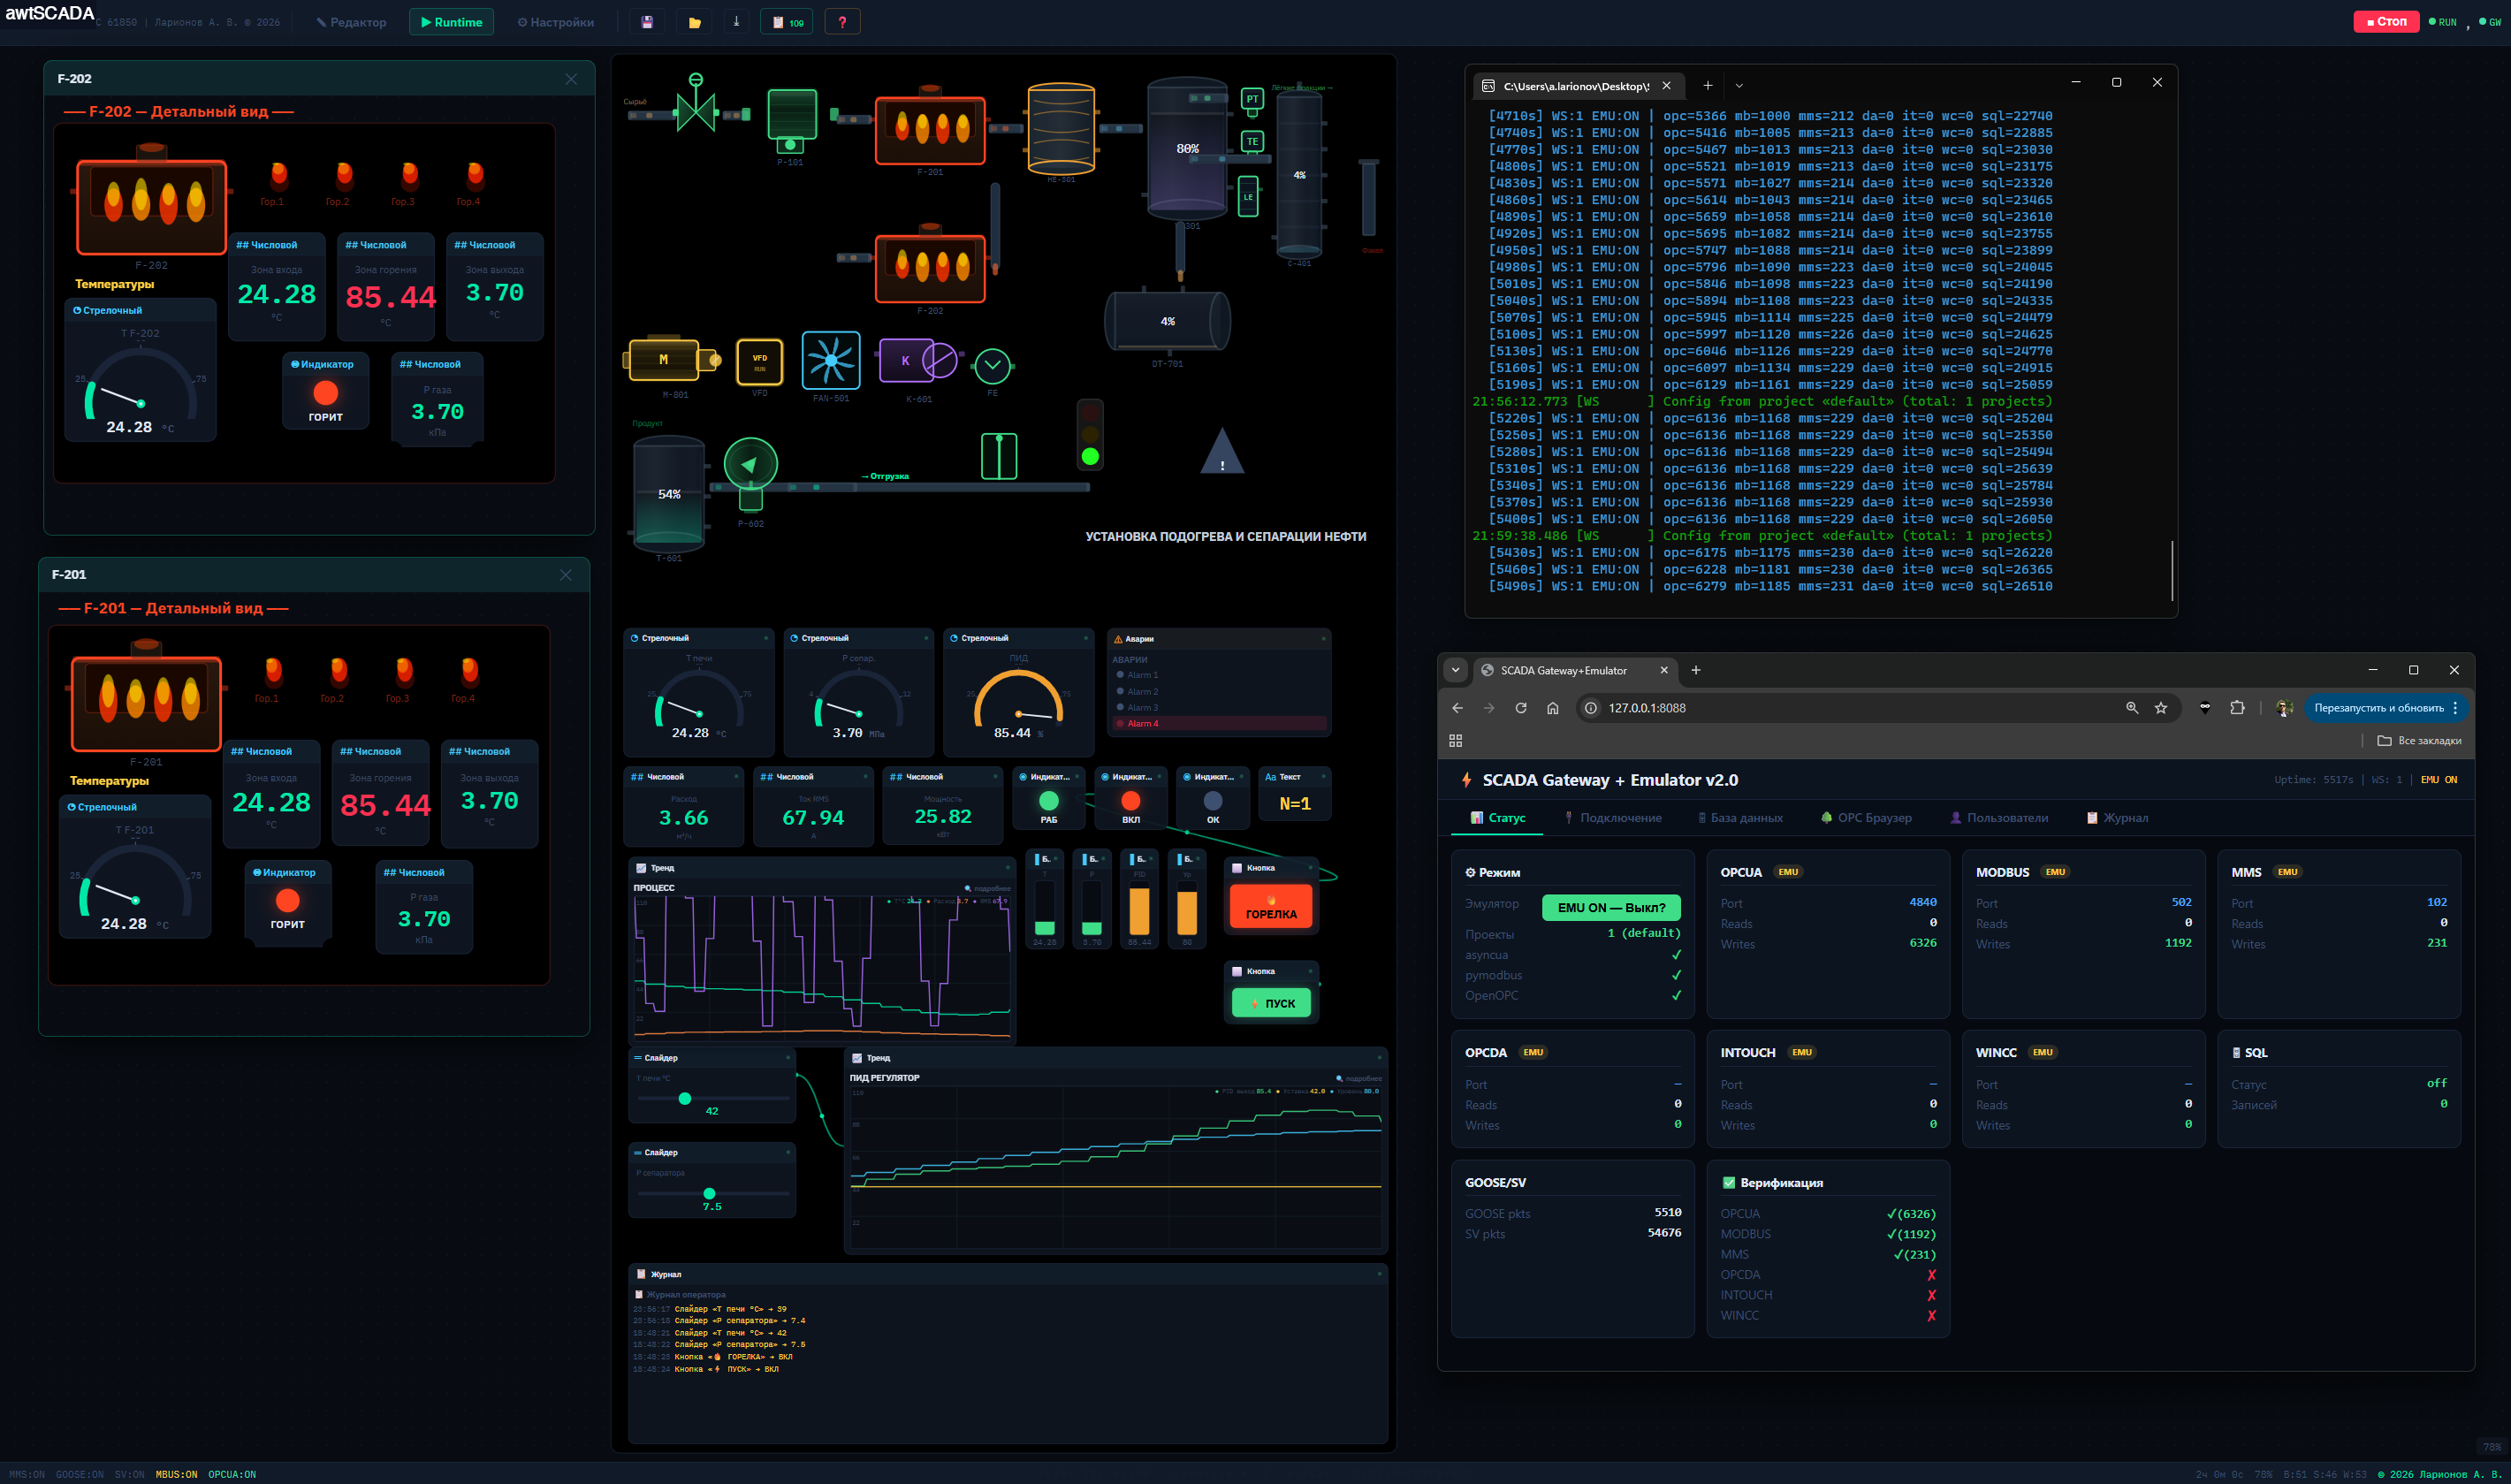Close the F-202 detail panel
The width and height of the screenshot is (2511, 1484).
click(x=571, y=79)
